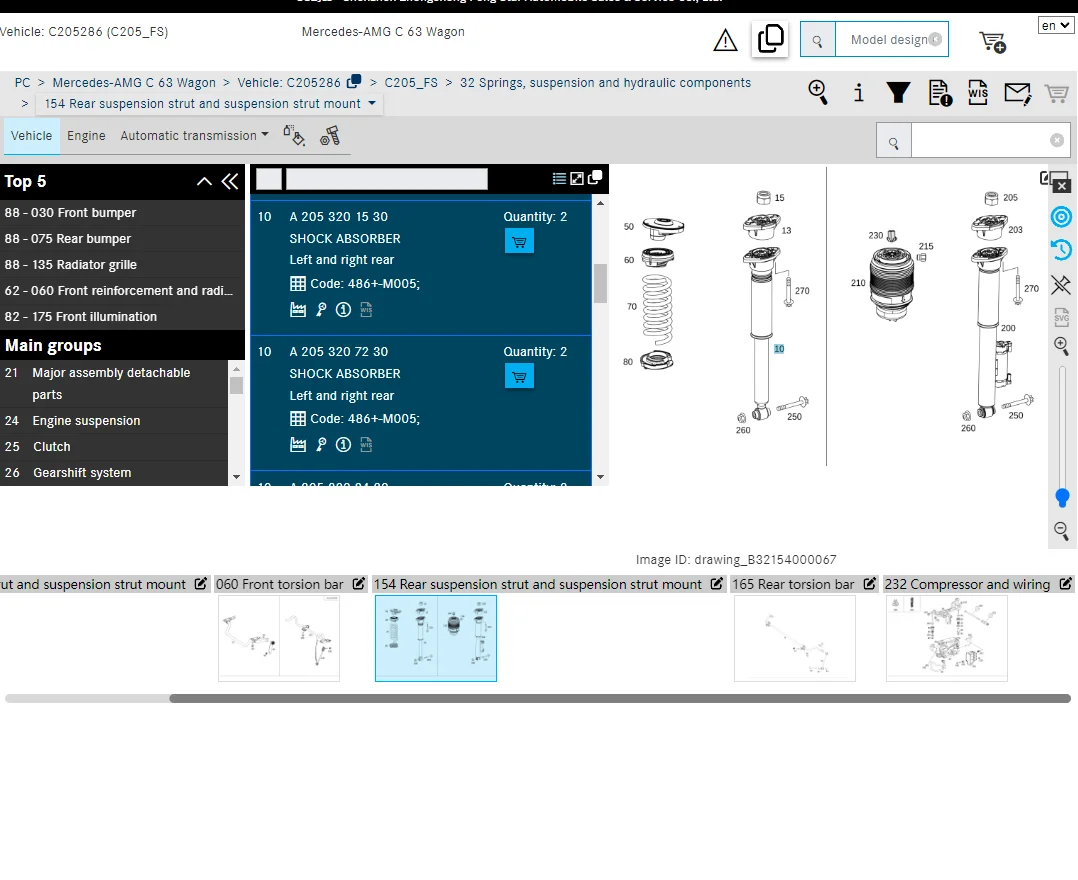Viewport: 1078px width, 880px height.
Task: Click the secondary search field below toolbar
Action: click(x=990, y=140)
